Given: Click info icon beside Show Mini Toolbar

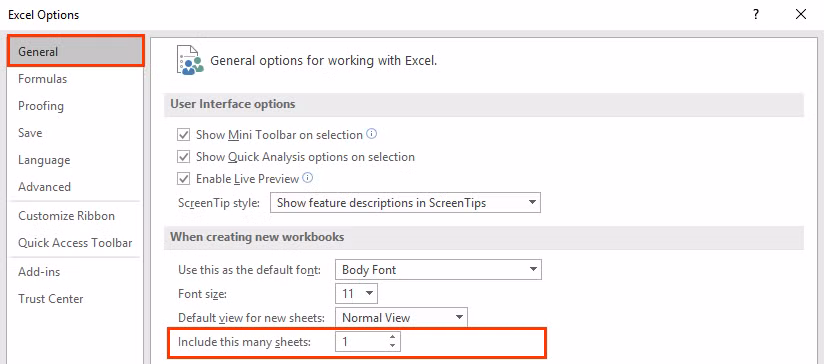Looking at the screenshot, I should (372, 134).
